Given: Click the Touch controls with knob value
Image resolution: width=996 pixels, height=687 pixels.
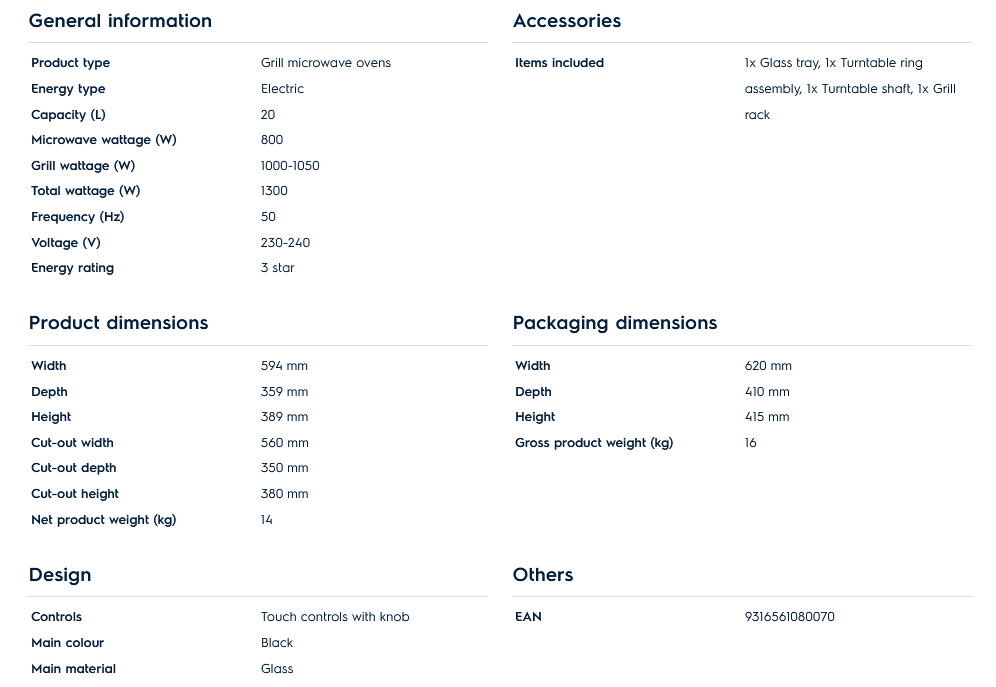Looking at the screenshot, I should pos(335,617).
